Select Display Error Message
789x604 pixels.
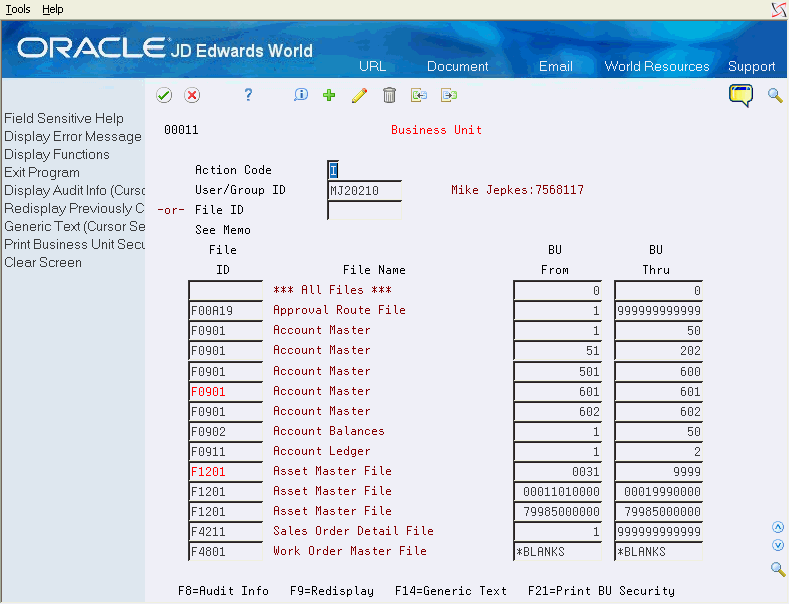(x=73, y=136)
